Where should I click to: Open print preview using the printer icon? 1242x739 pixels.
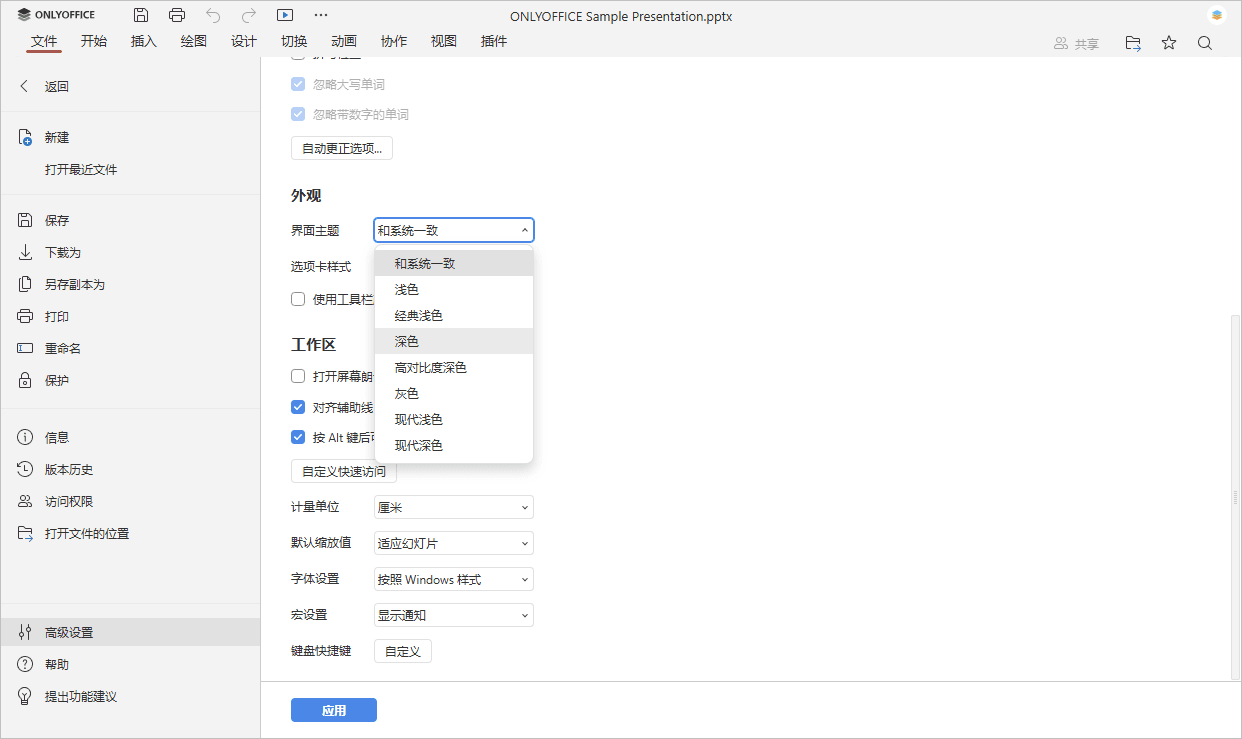177,14
